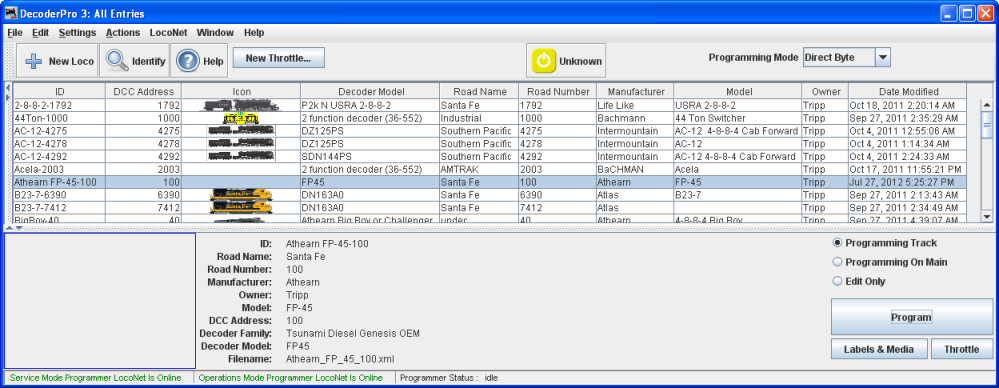Open the LocoNet menu
Viewport: 999px width, 388px height.
pyautogui.click(x=168, y=32)
